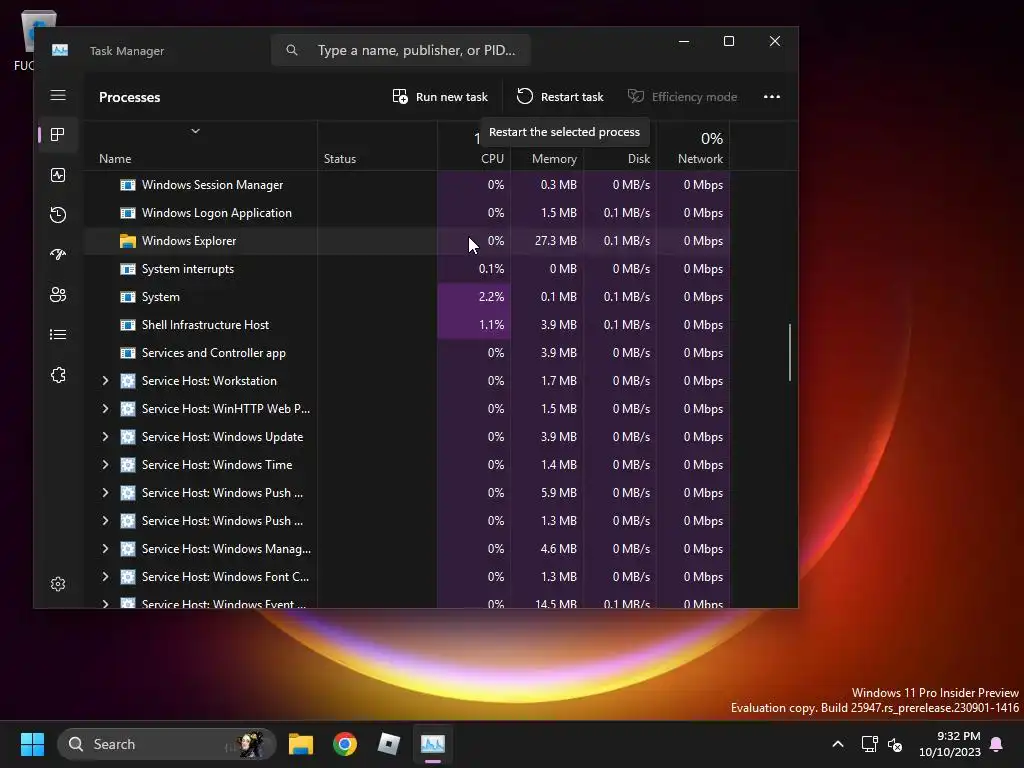Open the Windows Start menu

(33, 744)
